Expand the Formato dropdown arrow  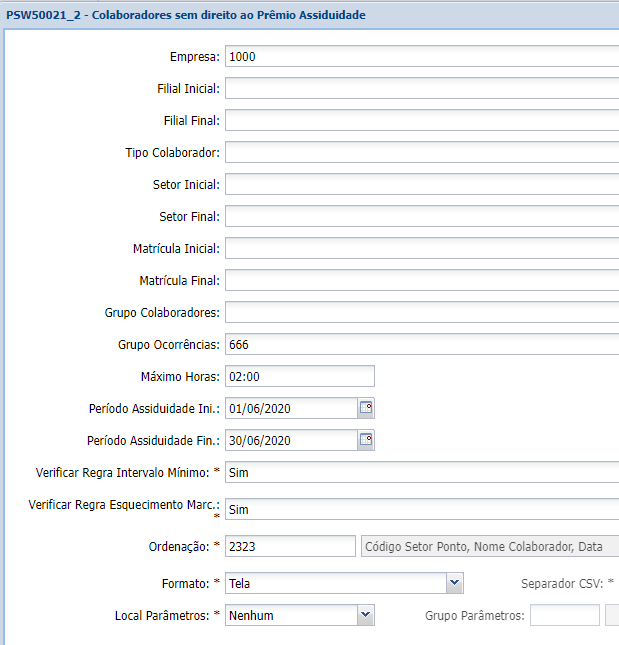[x=454, y=583]
